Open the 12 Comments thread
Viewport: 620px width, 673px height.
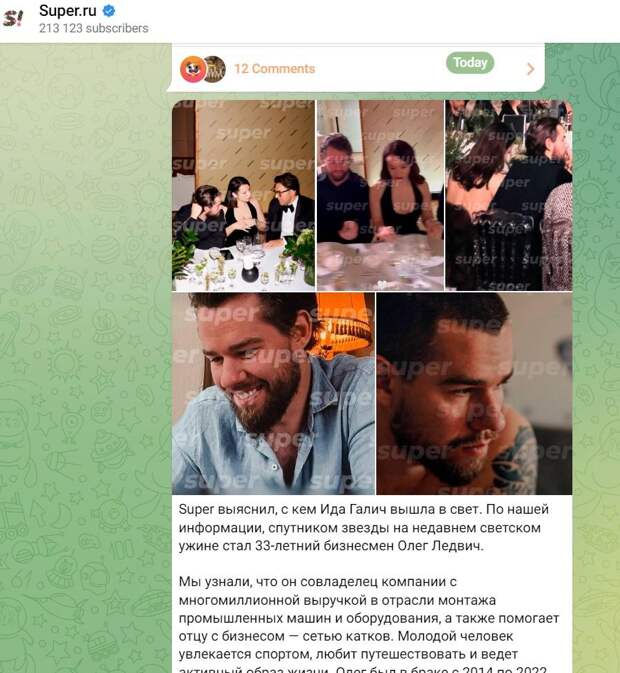point(275,69)
